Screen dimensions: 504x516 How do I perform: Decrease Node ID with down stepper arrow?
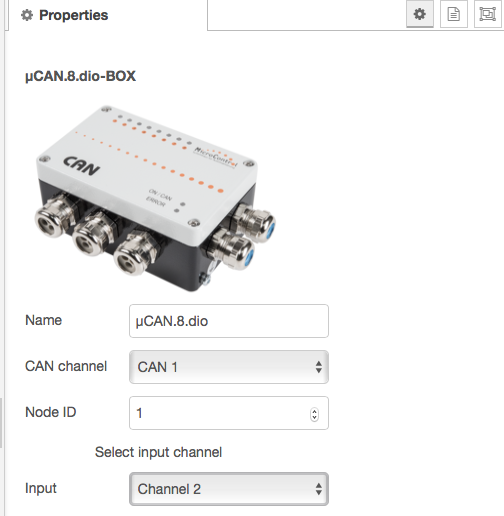(x=314, y=417)
